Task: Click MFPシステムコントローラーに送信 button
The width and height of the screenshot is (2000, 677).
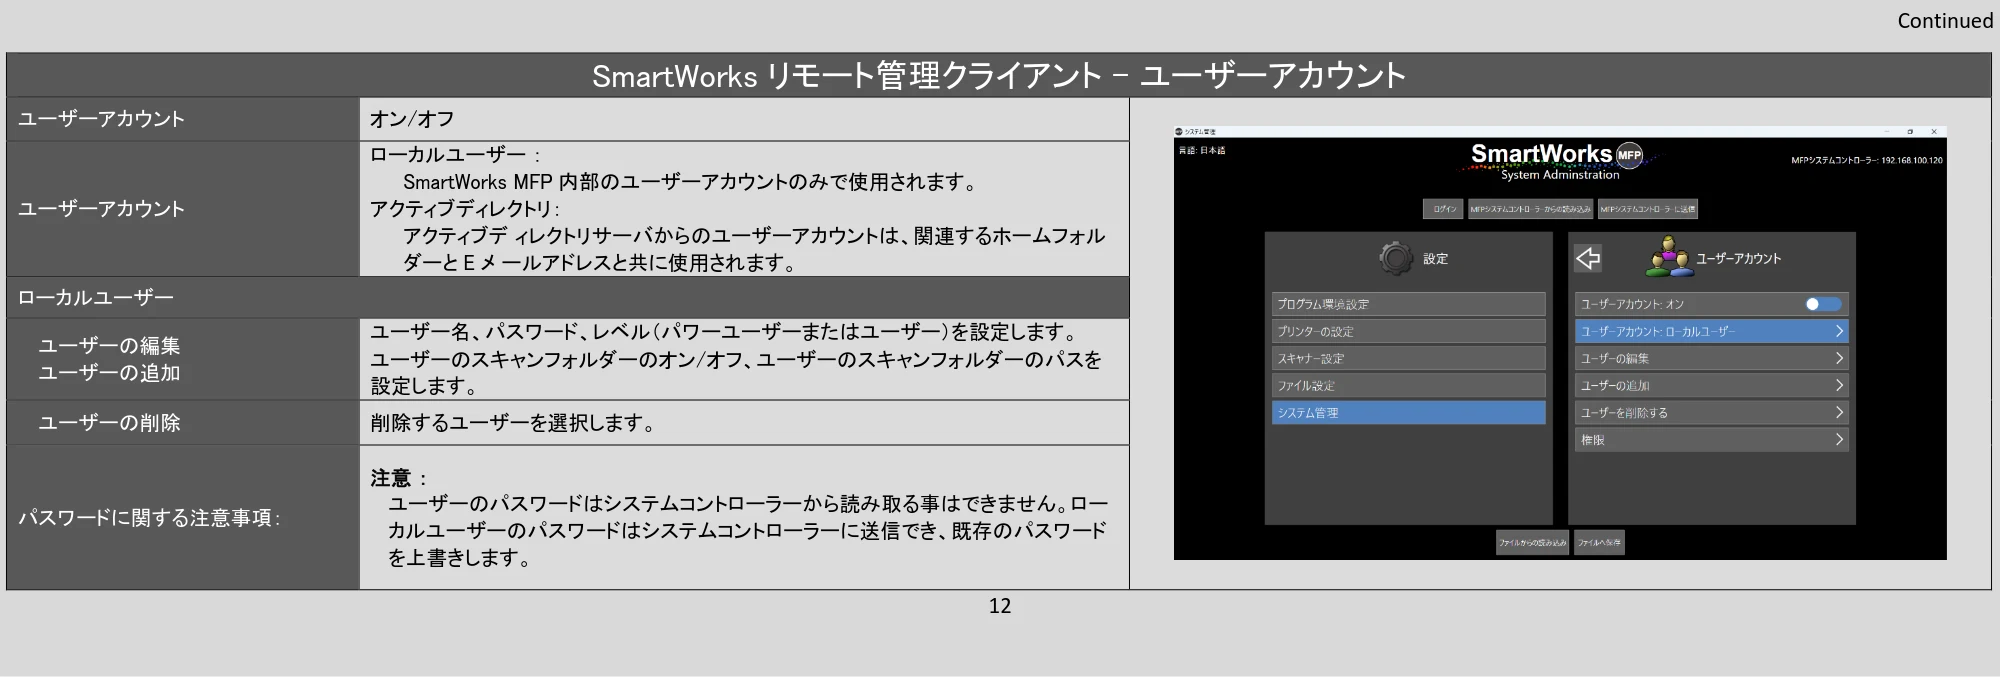Action: [1647, 209]
